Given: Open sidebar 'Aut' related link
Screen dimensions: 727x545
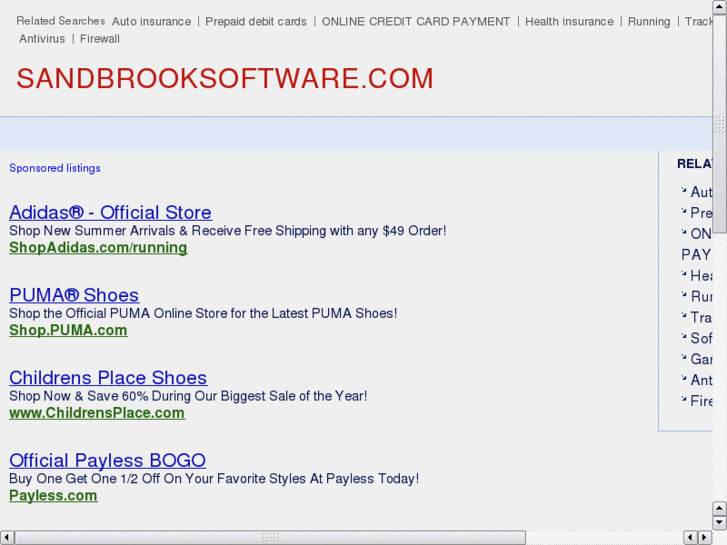Looking at the screenshot, I should (701, 192).
